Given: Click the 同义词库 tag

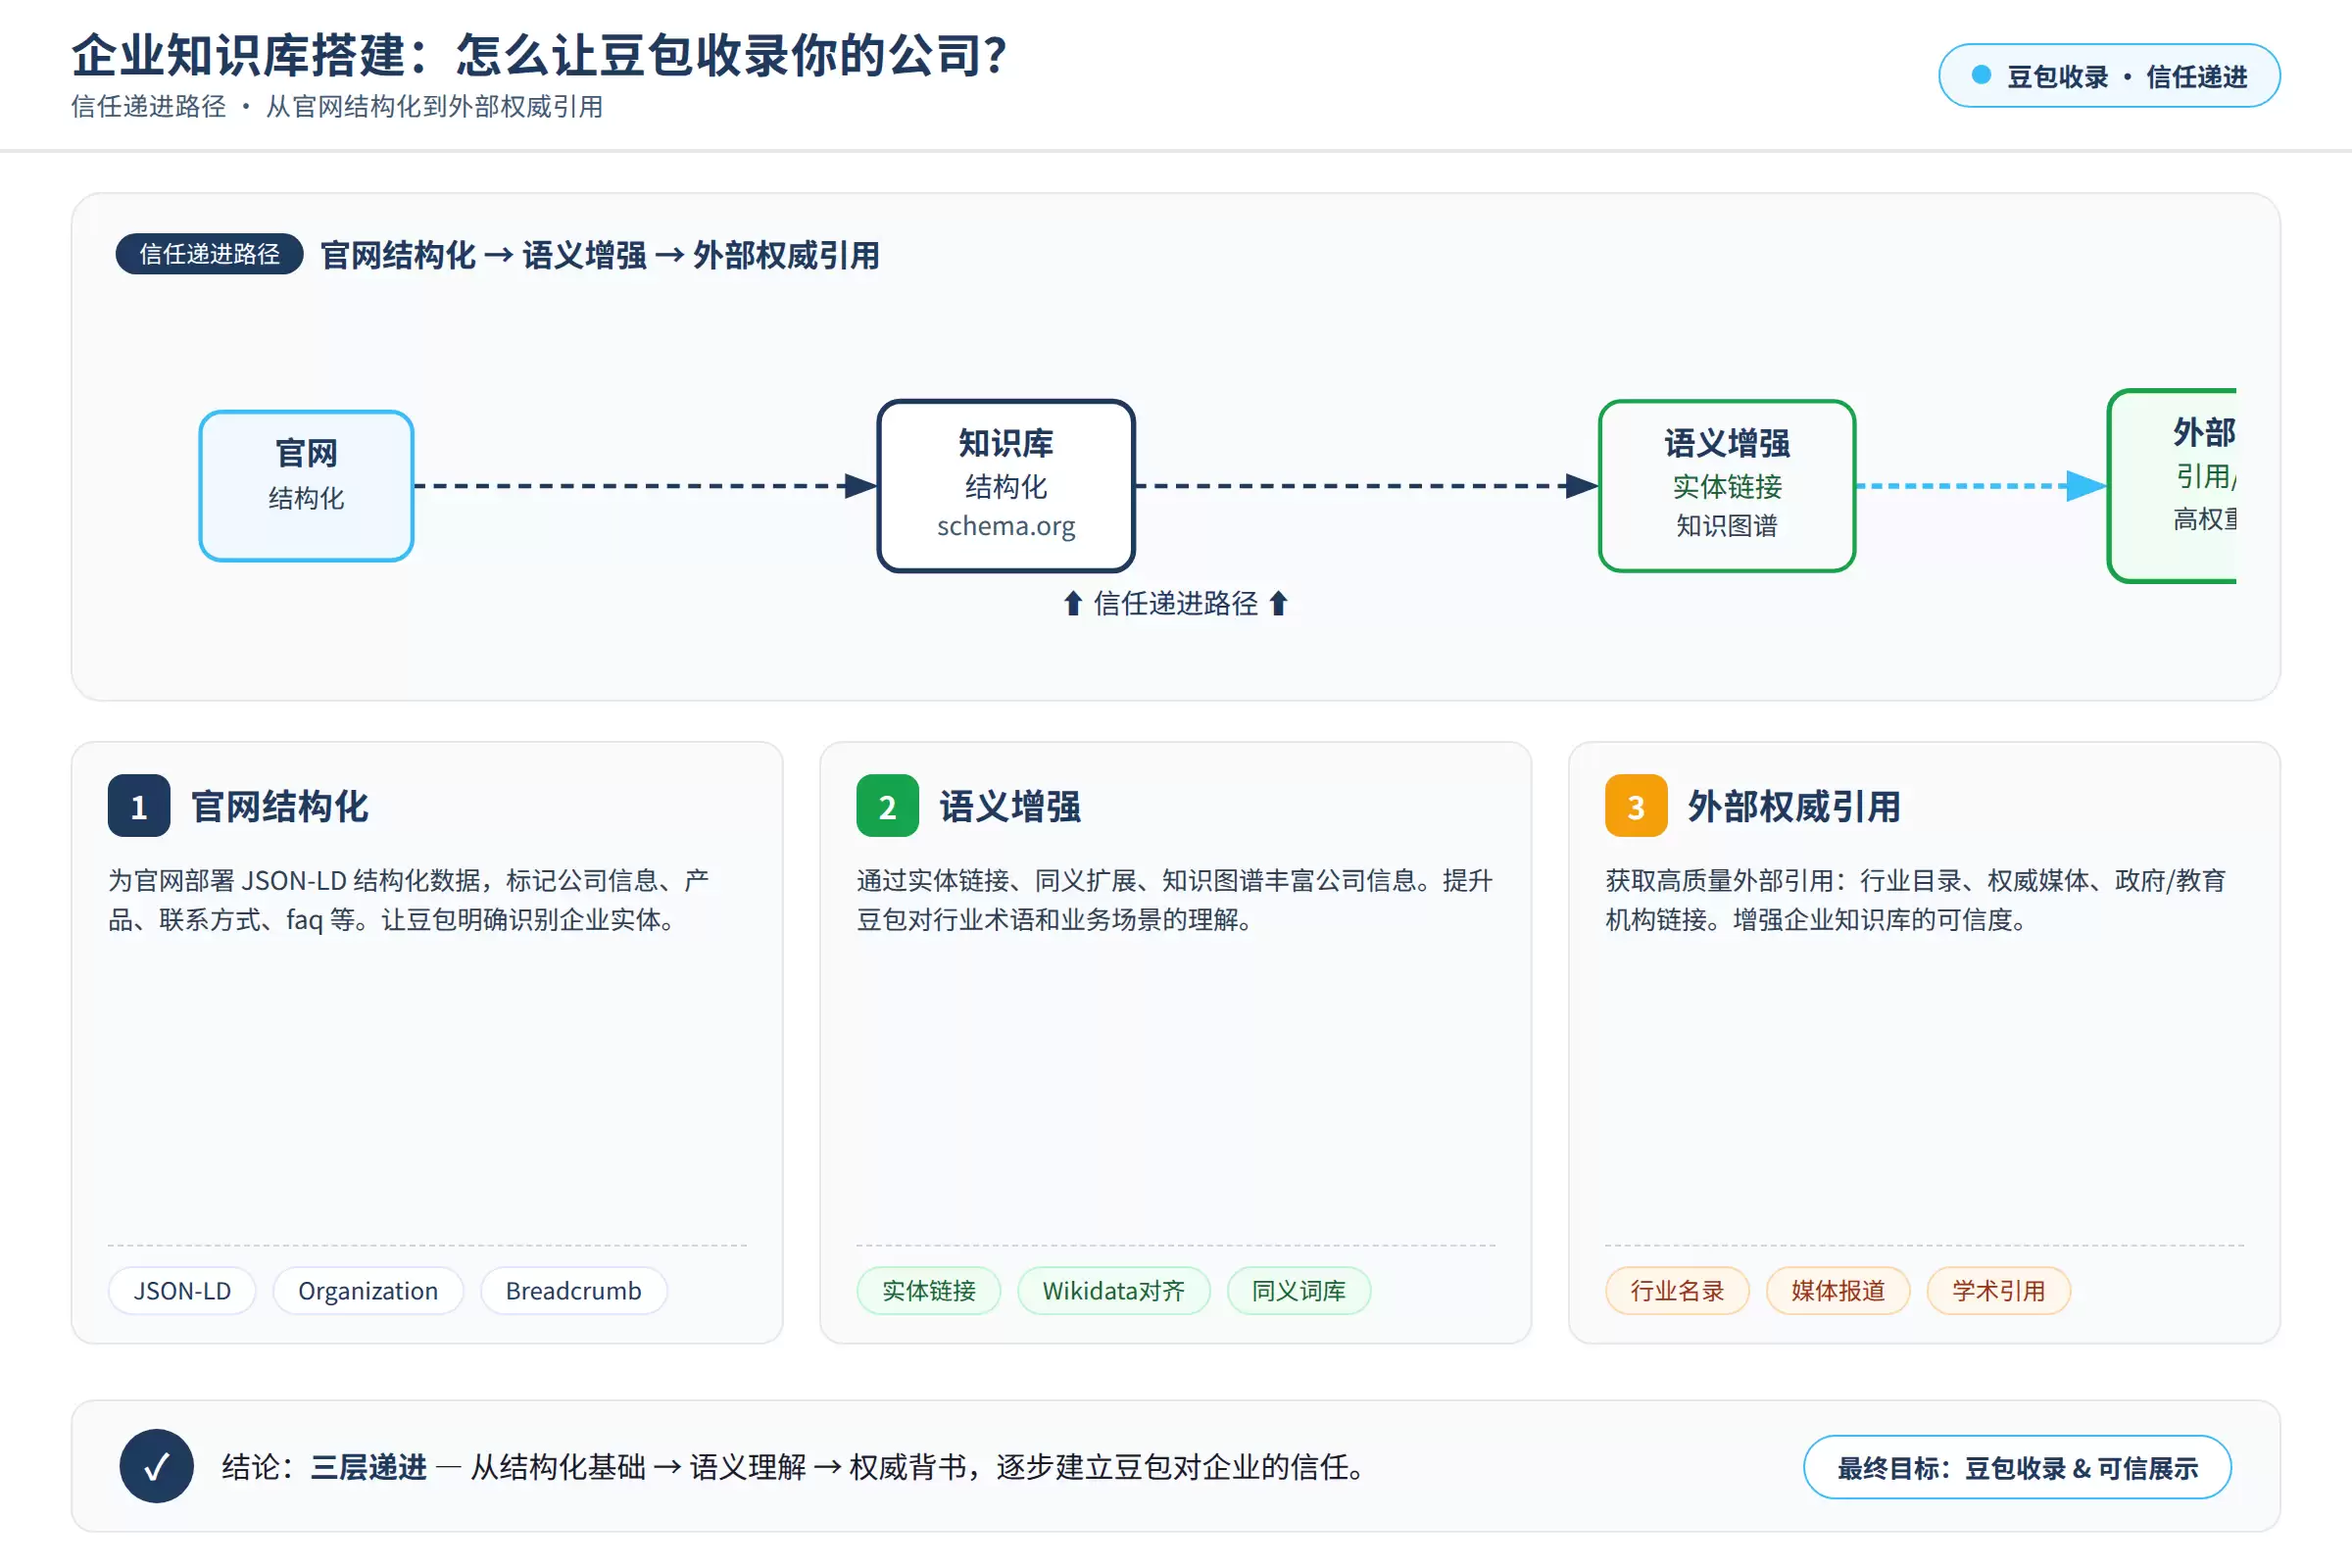Looking at the screenshot, I should pos(1298,1291).
